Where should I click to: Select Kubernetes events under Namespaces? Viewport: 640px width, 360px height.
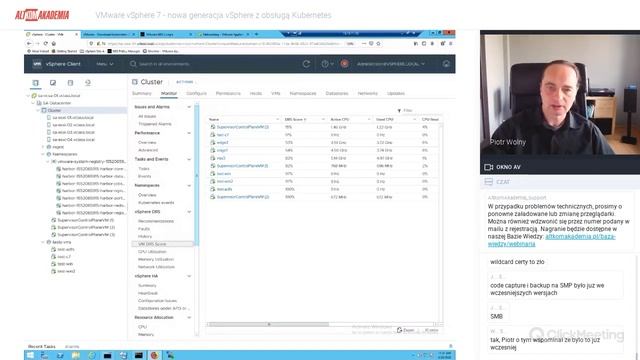(156, 203)
